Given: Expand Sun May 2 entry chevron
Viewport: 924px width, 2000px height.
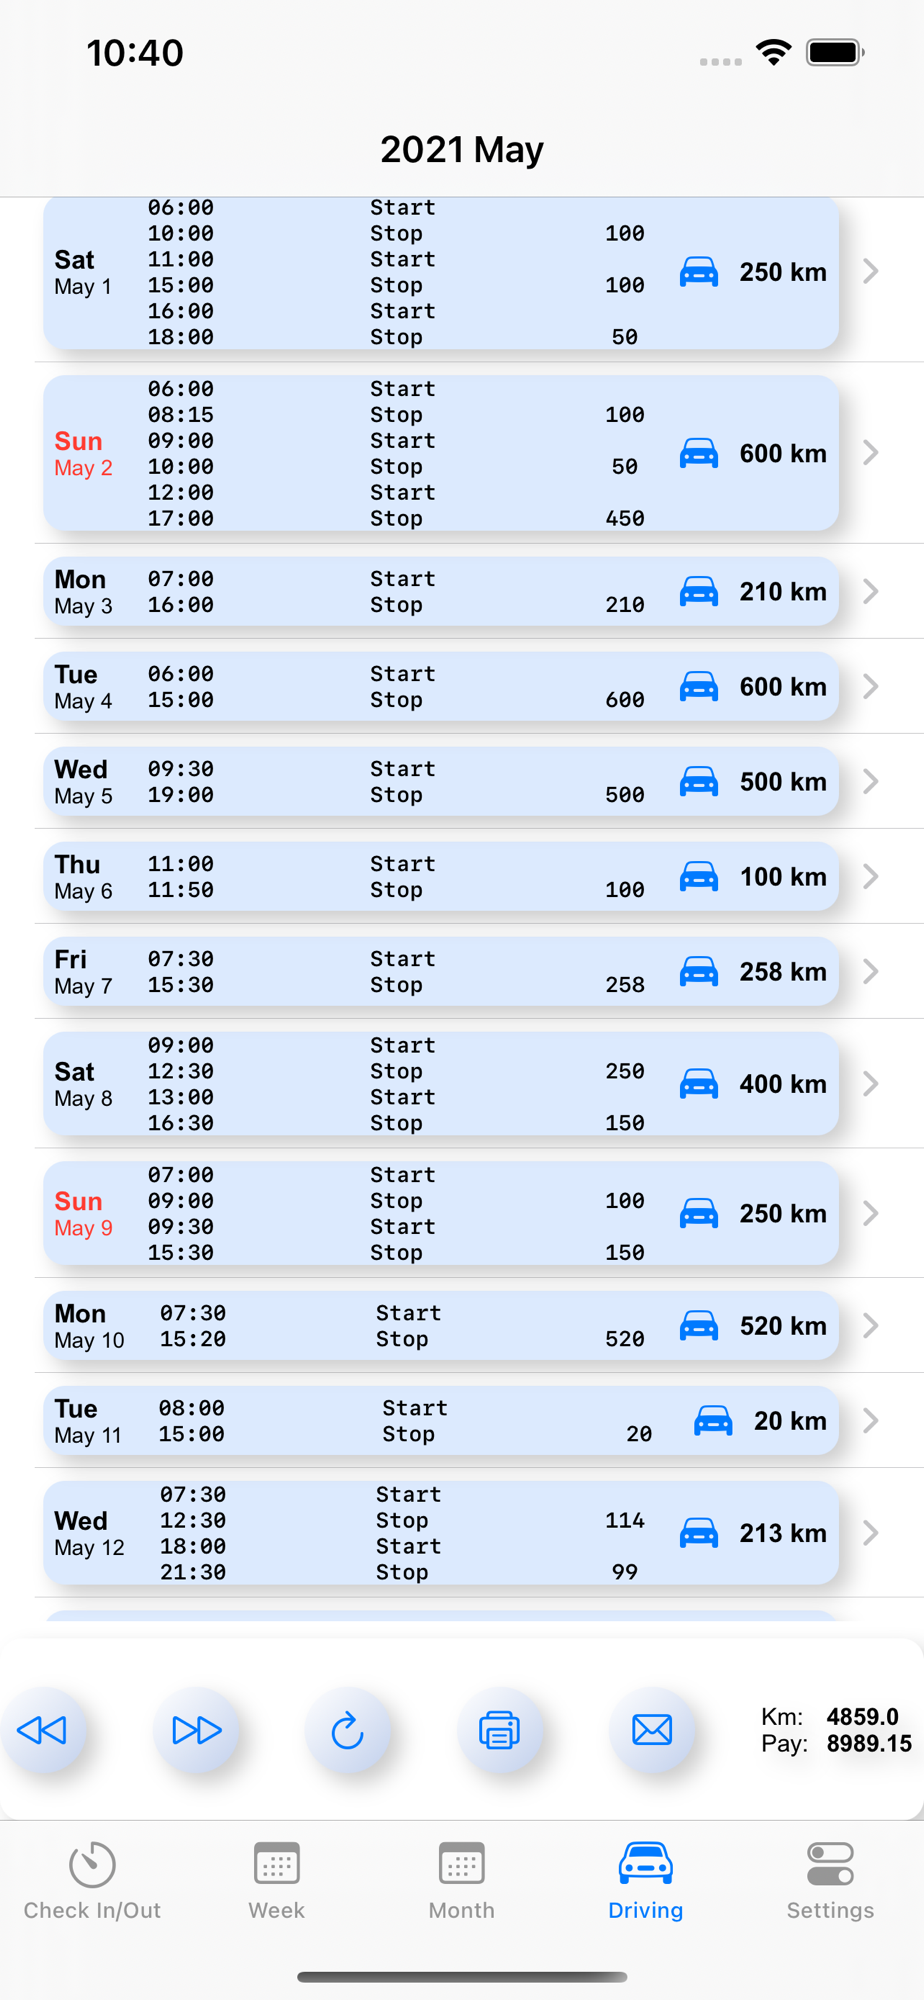Looking at the screenshot, I should [871, 453].
